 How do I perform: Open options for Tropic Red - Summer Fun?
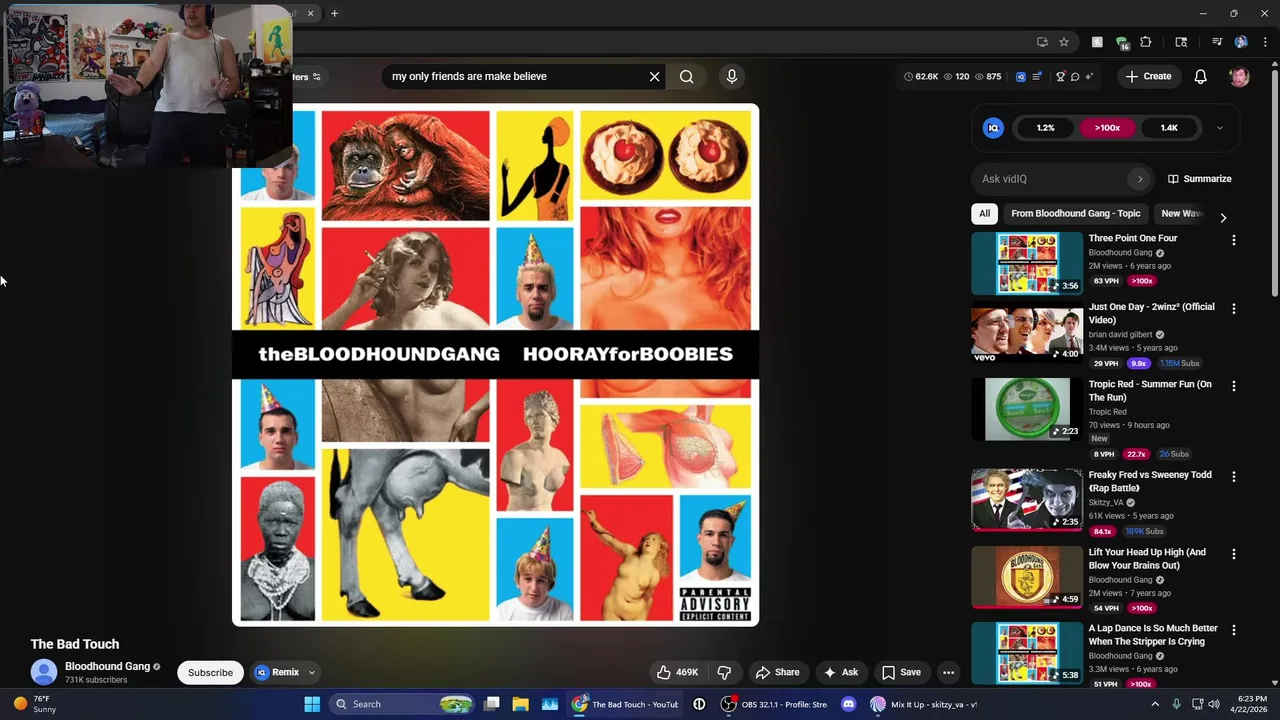click(x=1233, y=386)
